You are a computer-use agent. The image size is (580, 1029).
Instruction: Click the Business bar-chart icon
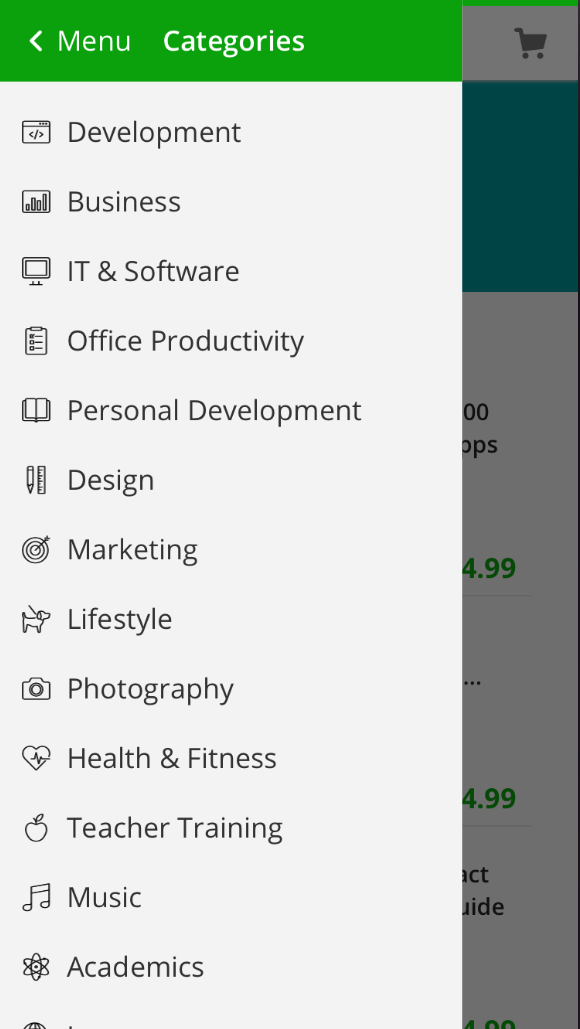(36, 201)
